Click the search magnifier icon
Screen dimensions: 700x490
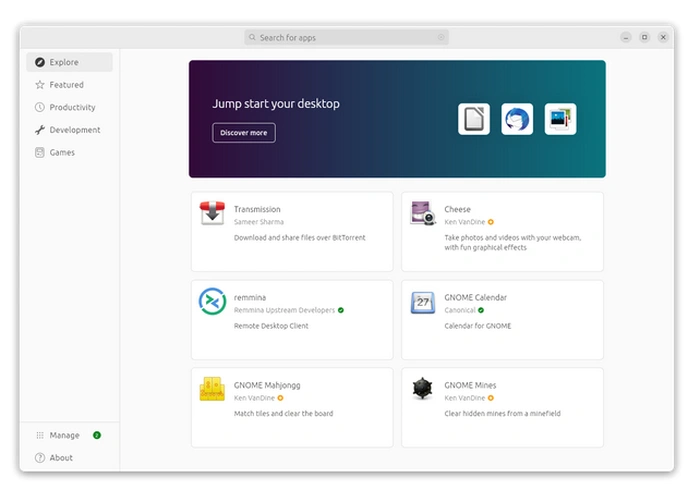tap(252, 37)
